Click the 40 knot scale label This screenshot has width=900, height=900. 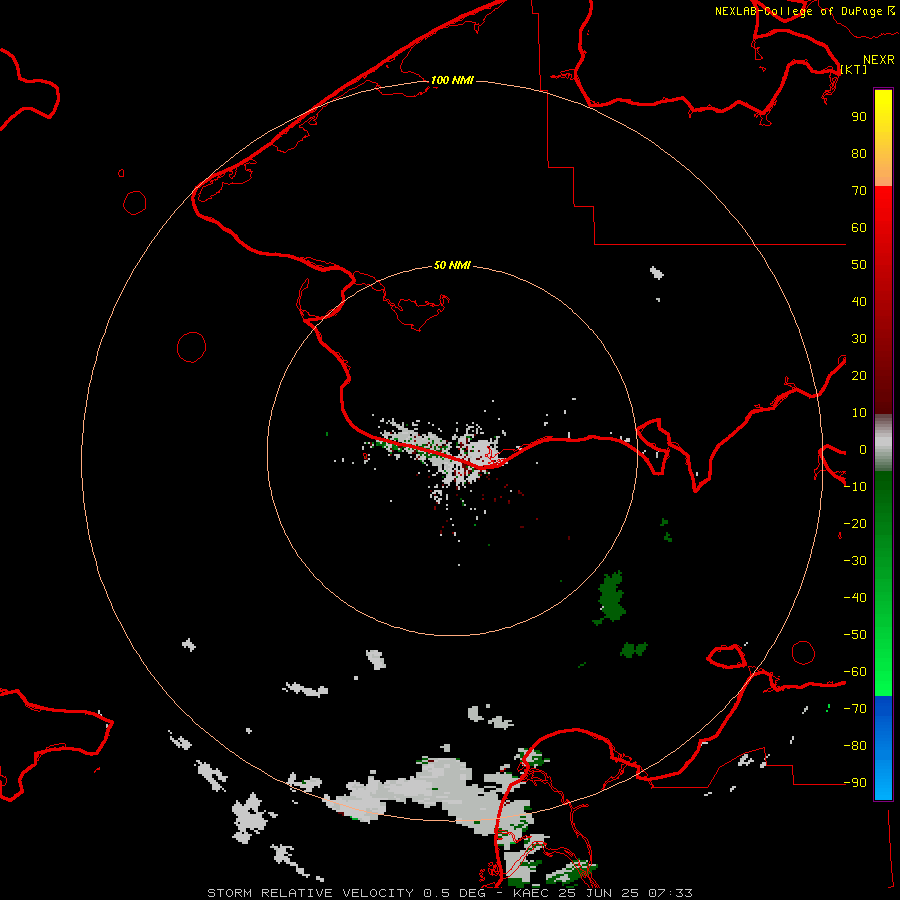(859, 301)
